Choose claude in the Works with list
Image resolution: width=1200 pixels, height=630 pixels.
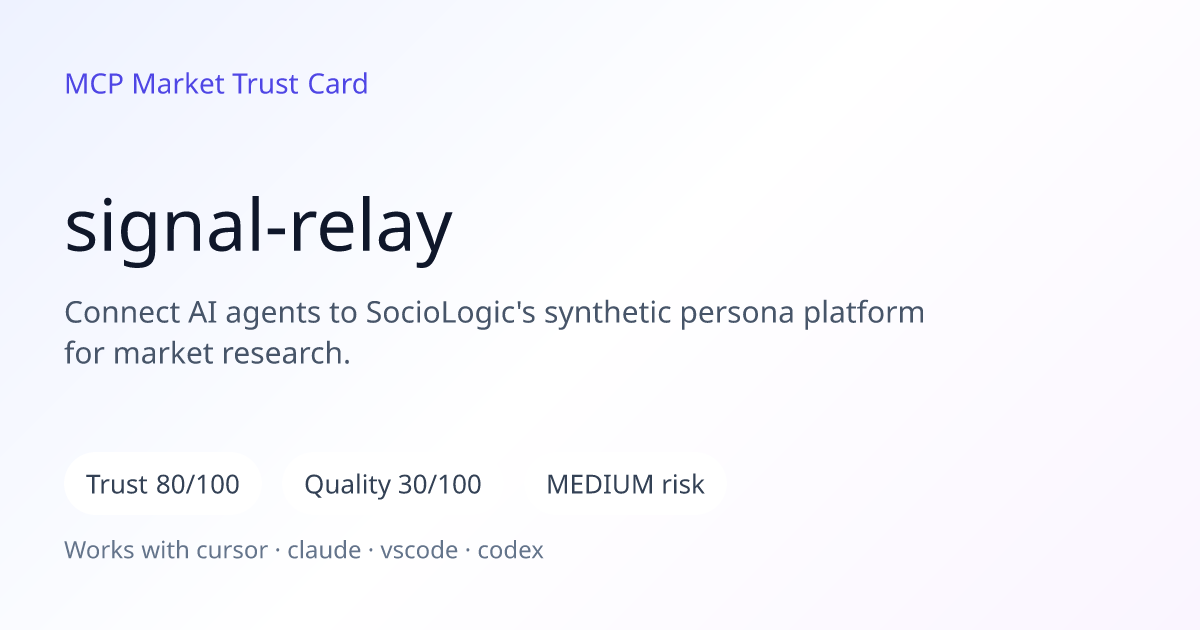[324, 550]
